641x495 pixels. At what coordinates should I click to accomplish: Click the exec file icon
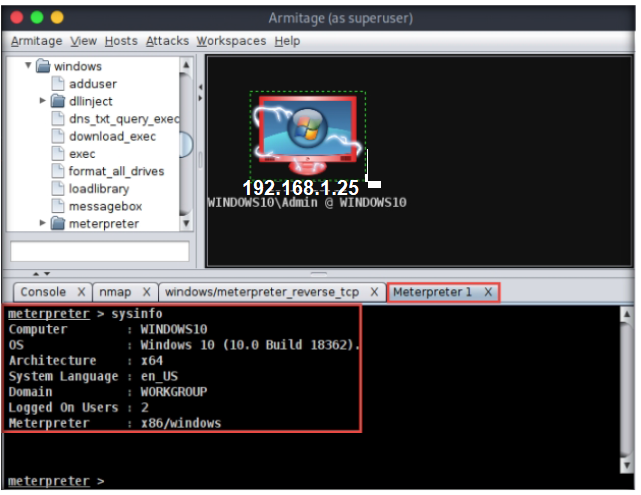[x=58, y=154]
